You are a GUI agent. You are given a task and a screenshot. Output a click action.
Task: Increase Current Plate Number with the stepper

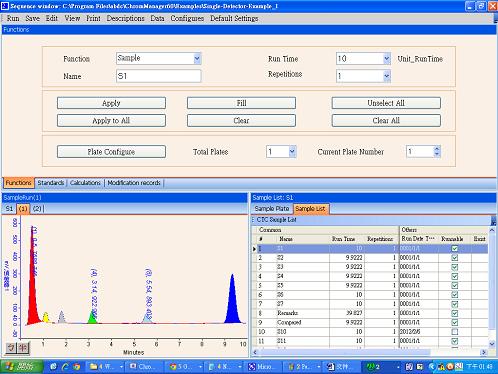click(x=437, y=149)
